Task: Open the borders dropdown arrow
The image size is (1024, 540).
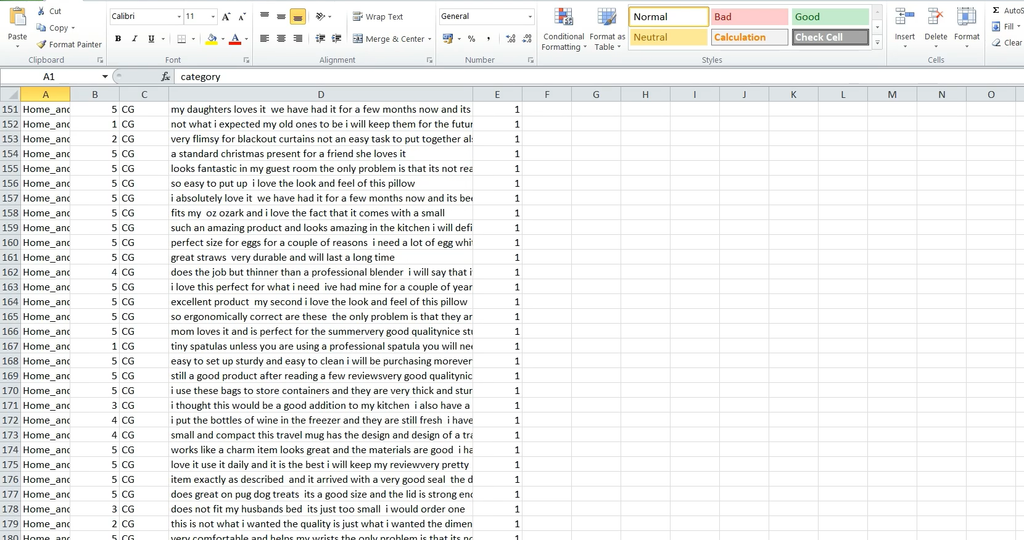Action: [x=193, y=39]
